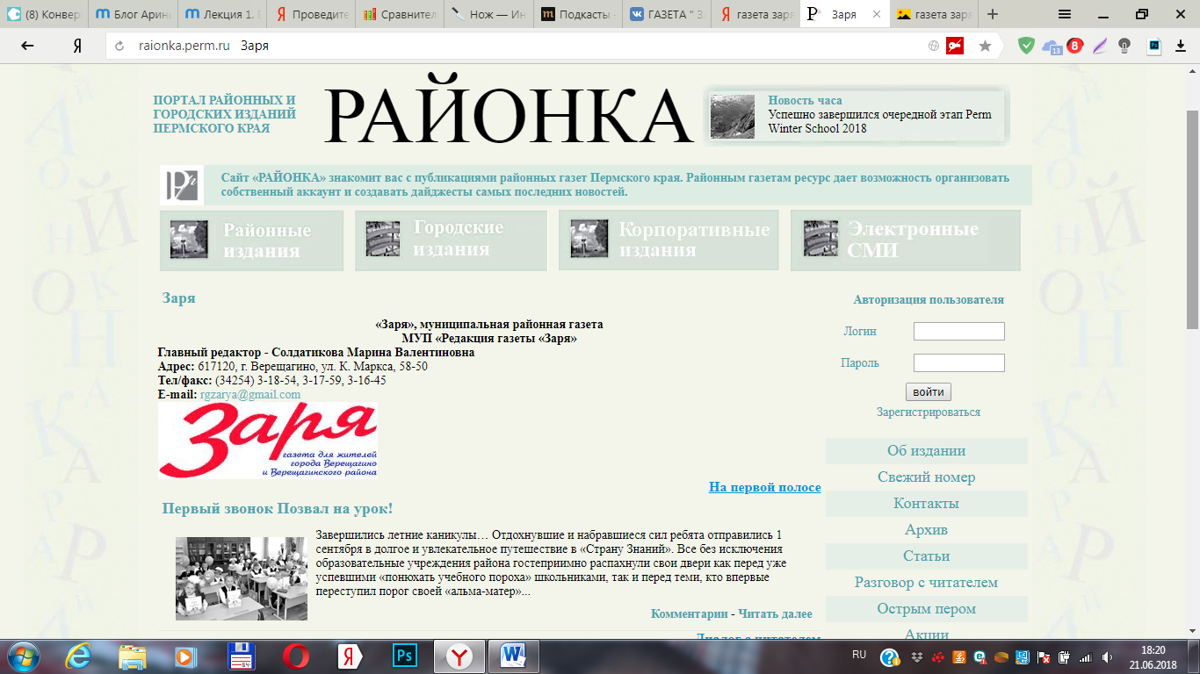This screenshot has height=674, width=1200.
Task: Click the Заря newspaper logo image
Action: pyautogui.click(x=268, y=441)
